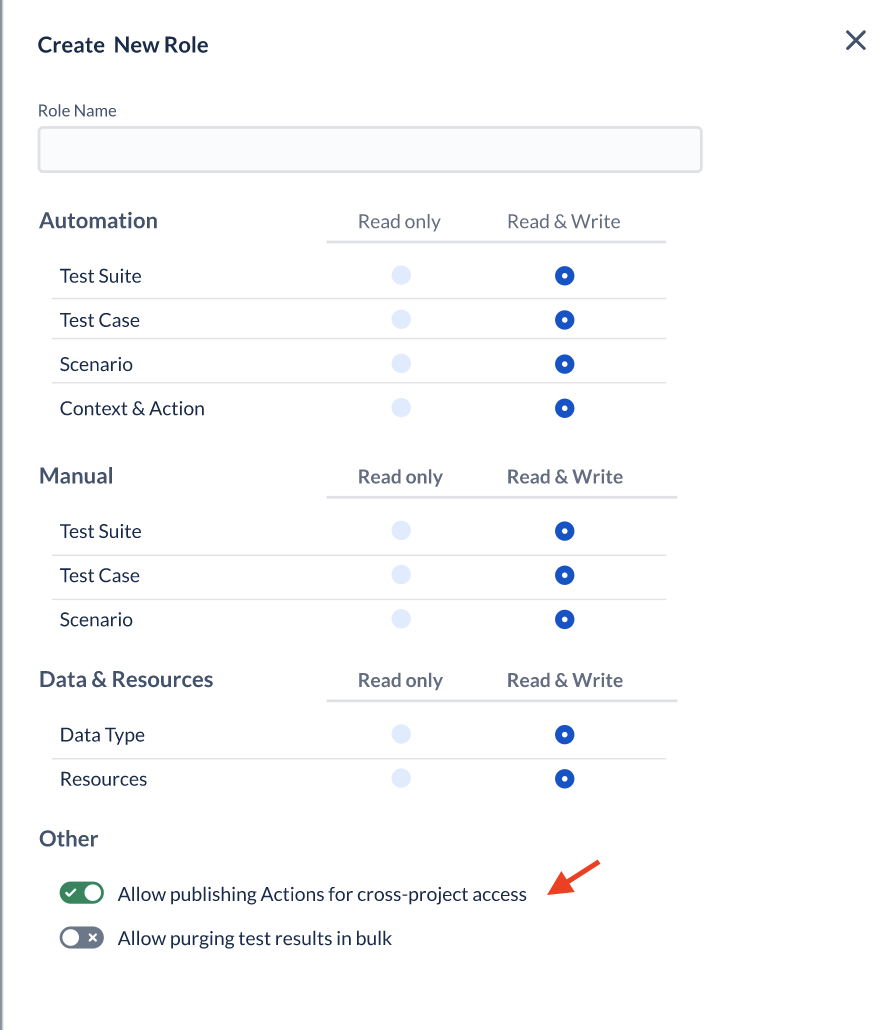Image resolution: width=882 pixels, height=1030 pixels.
Task: Disable publishing Actions for cross-project access toggle
Action: [x=81, y=893]
